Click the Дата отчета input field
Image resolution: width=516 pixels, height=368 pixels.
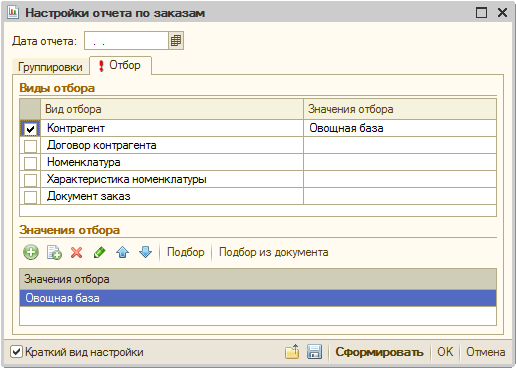click(x=126, y=41)
